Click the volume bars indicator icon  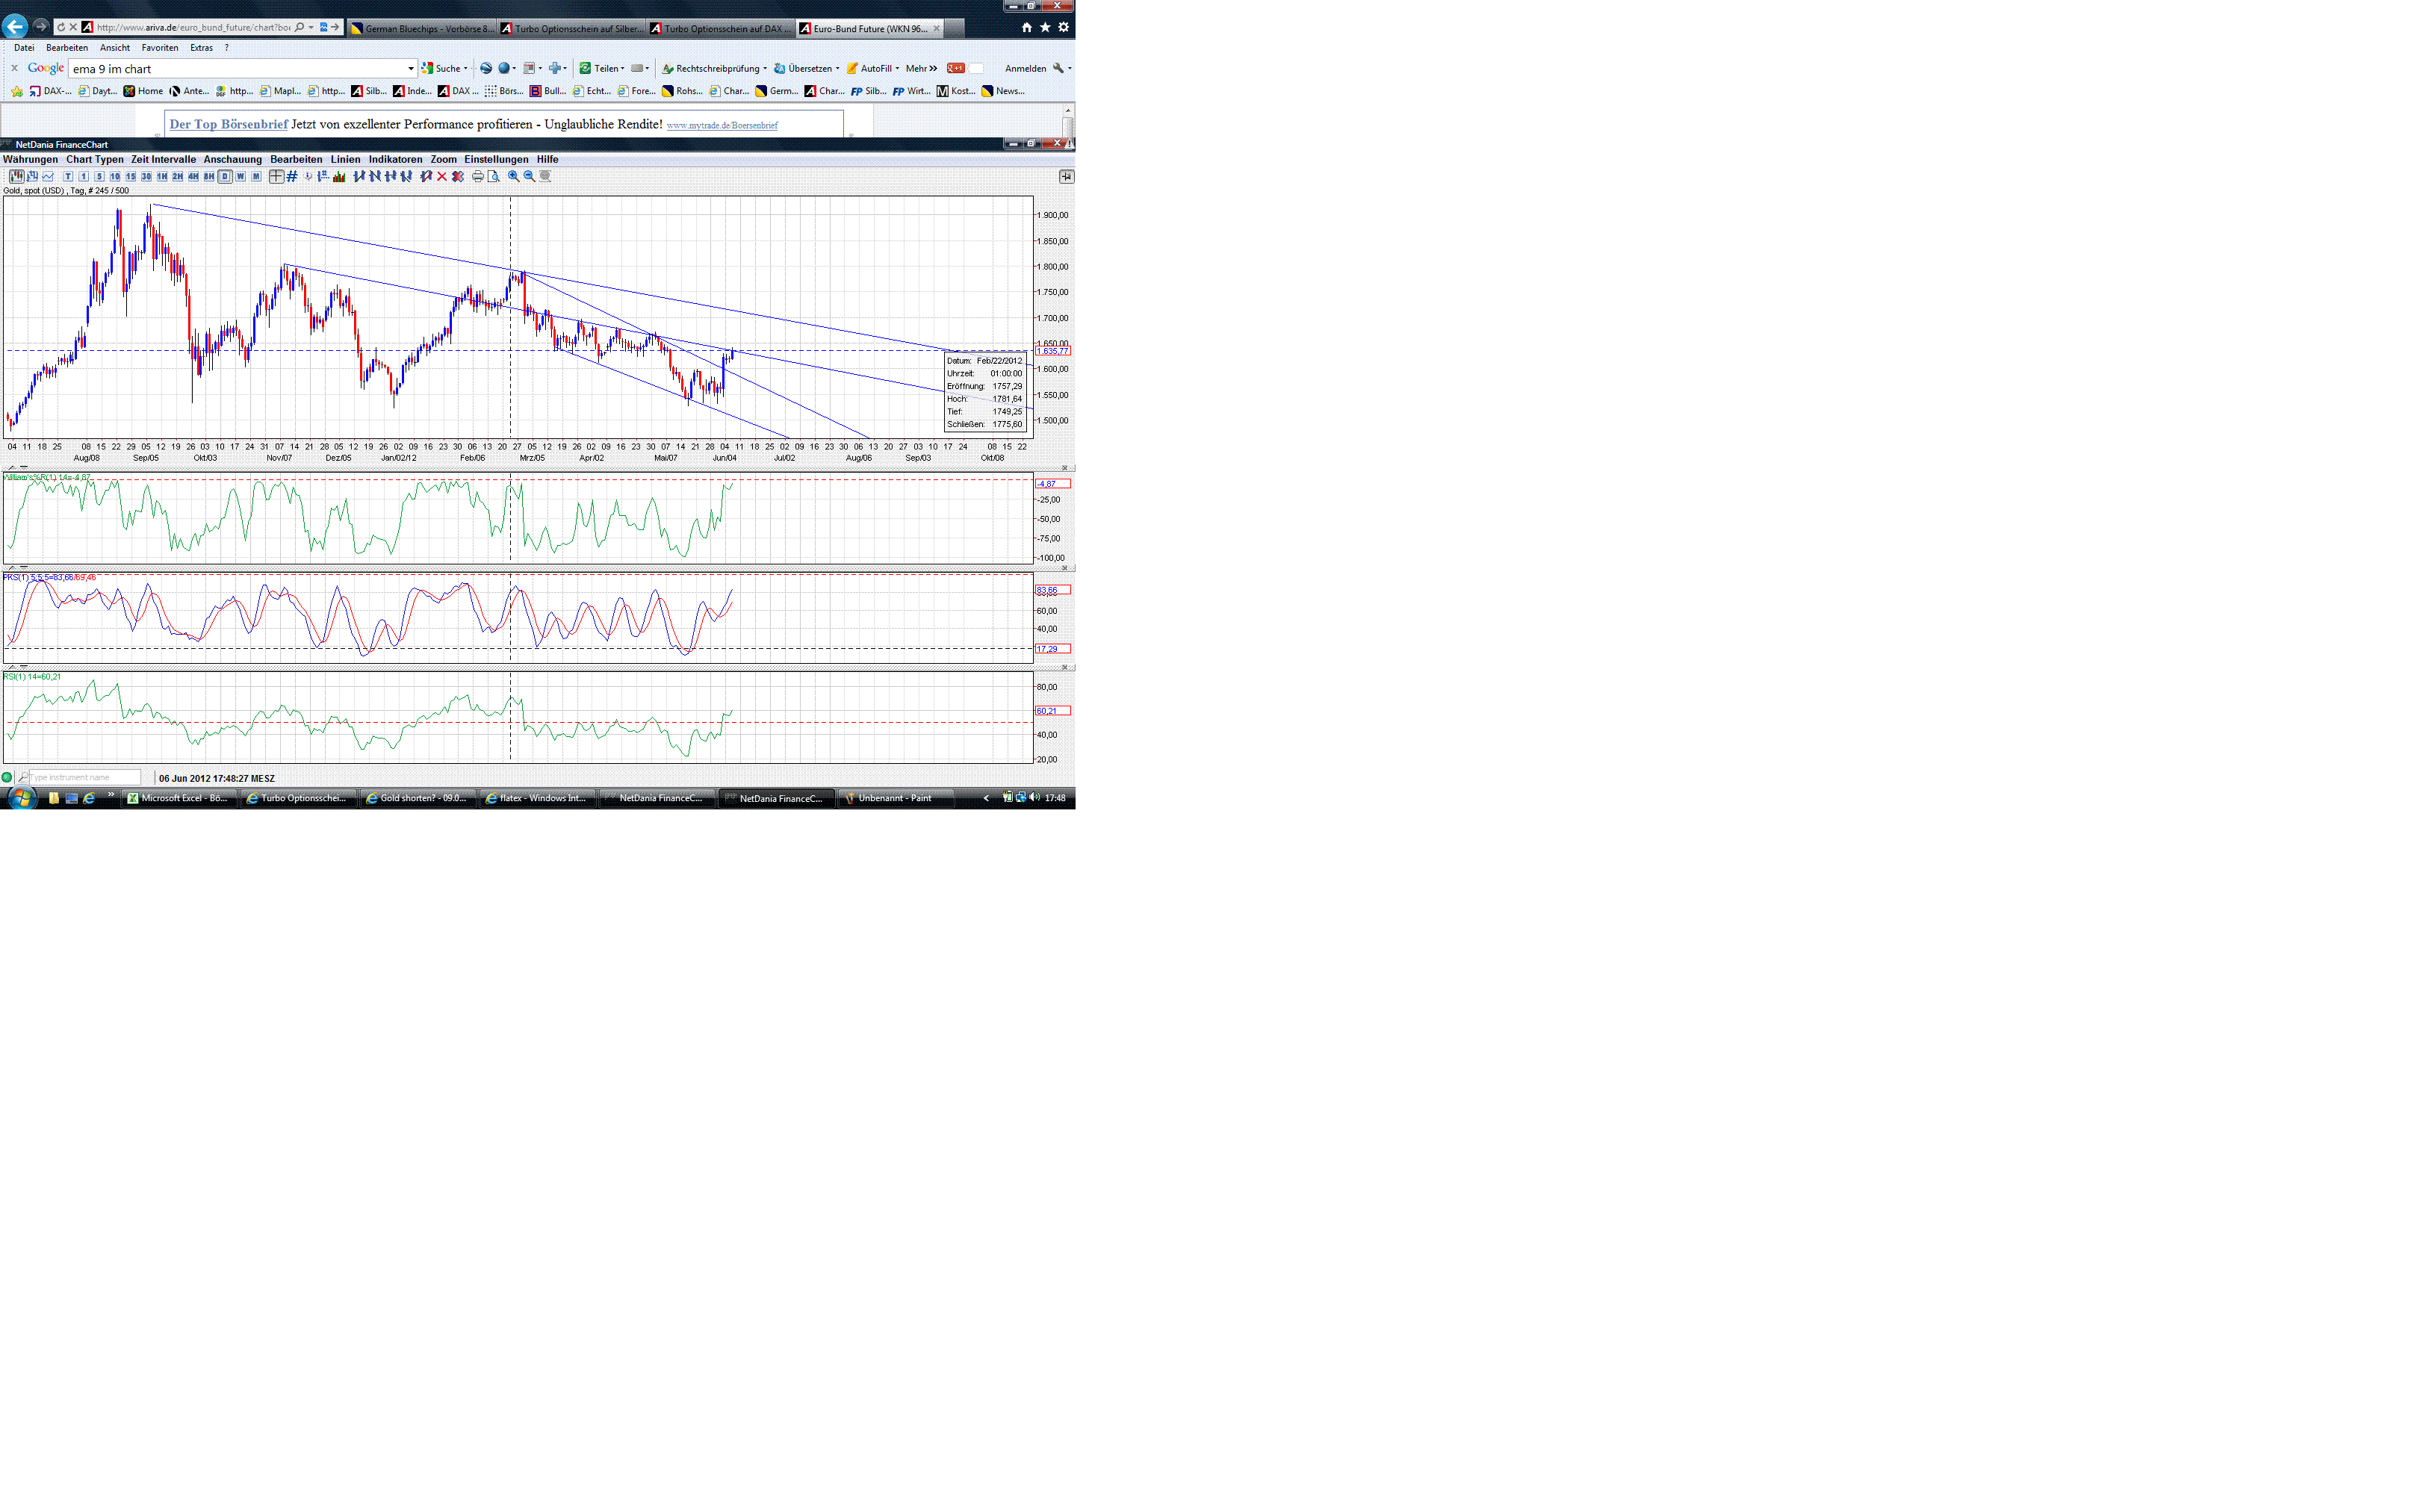(x=339, y=176)
